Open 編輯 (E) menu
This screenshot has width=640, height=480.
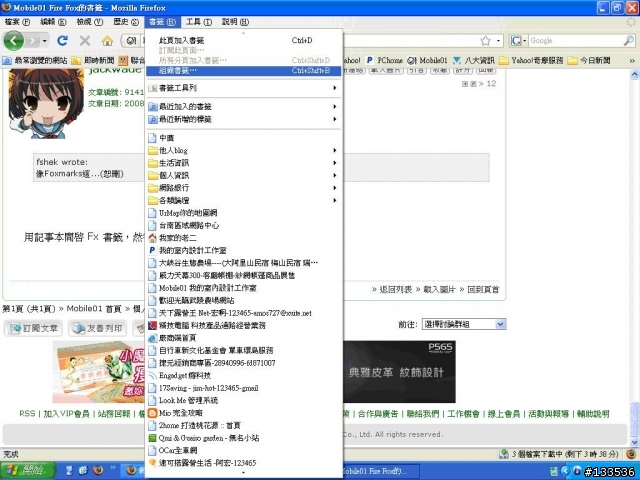coord(53,22)
